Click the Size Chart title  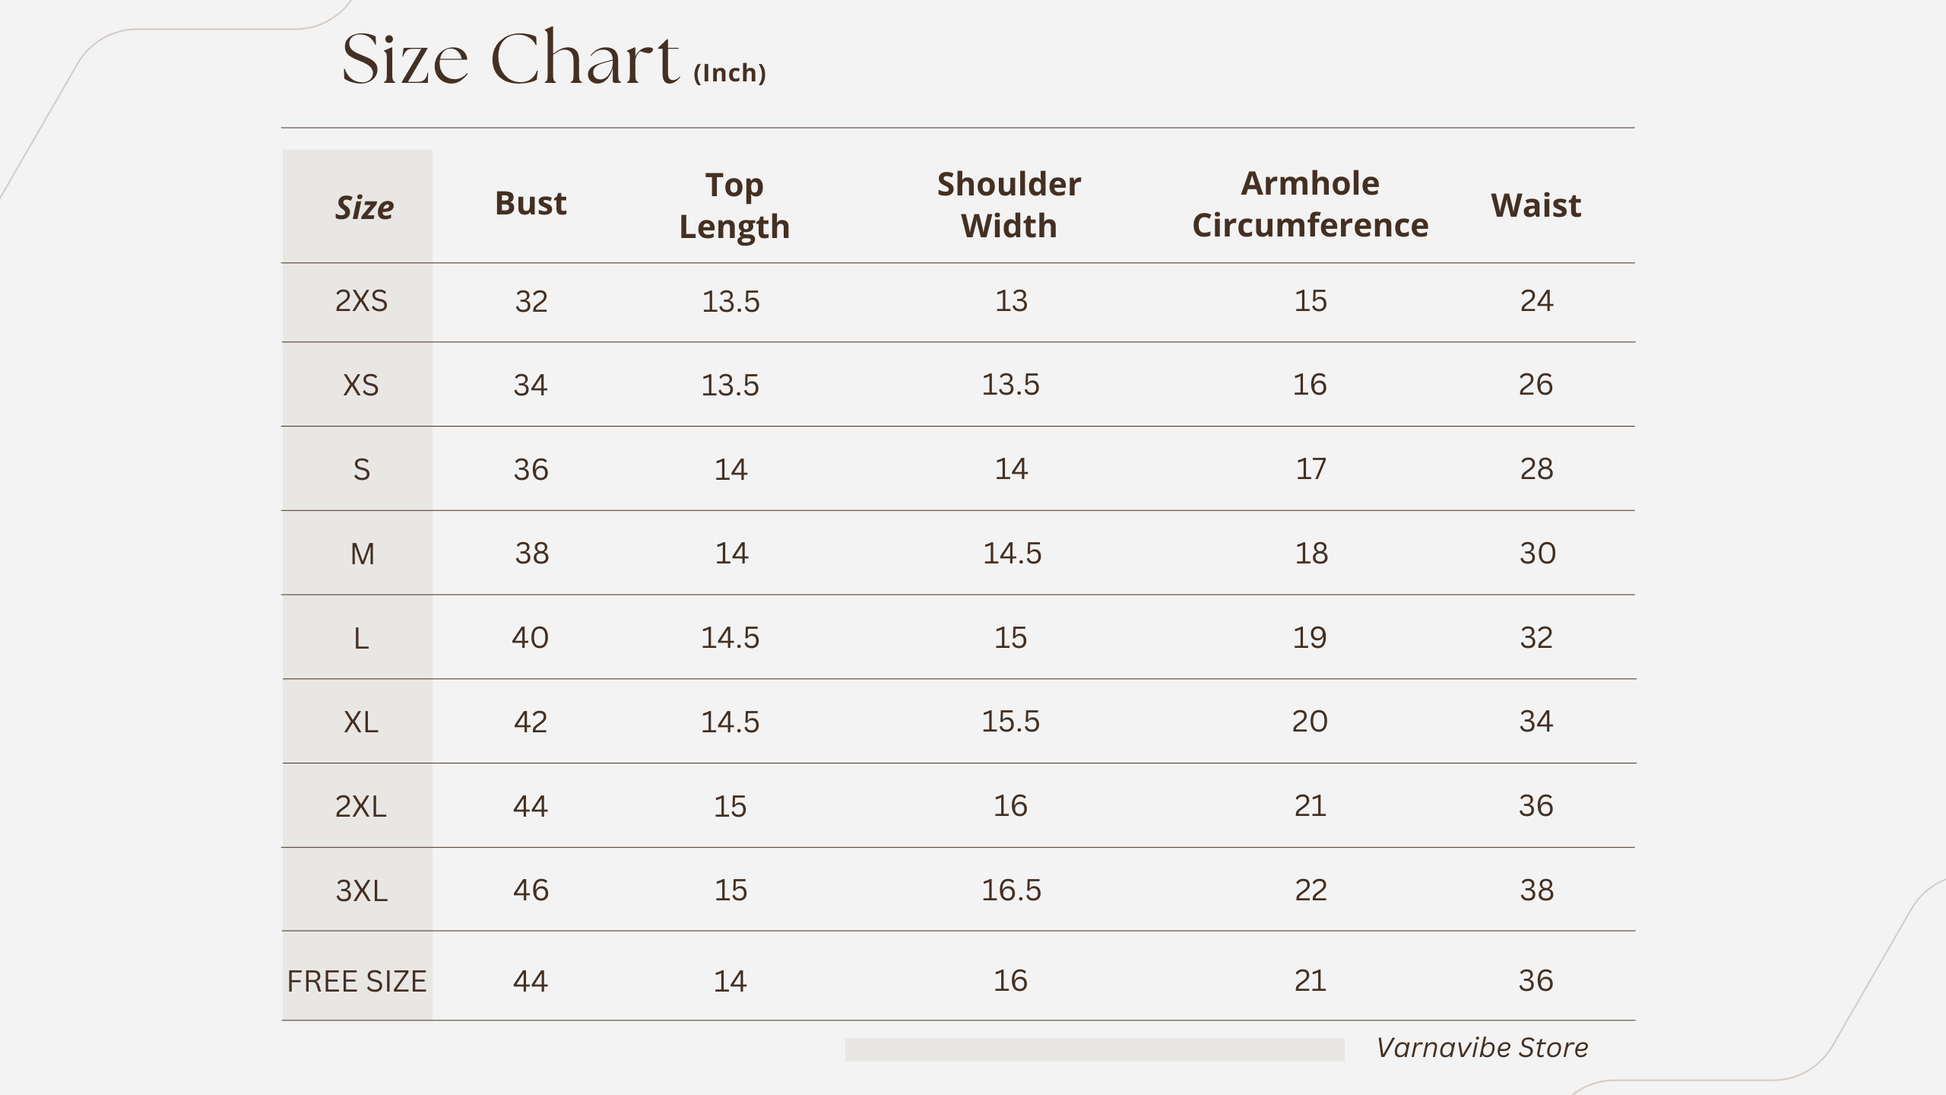coord(510,59)
